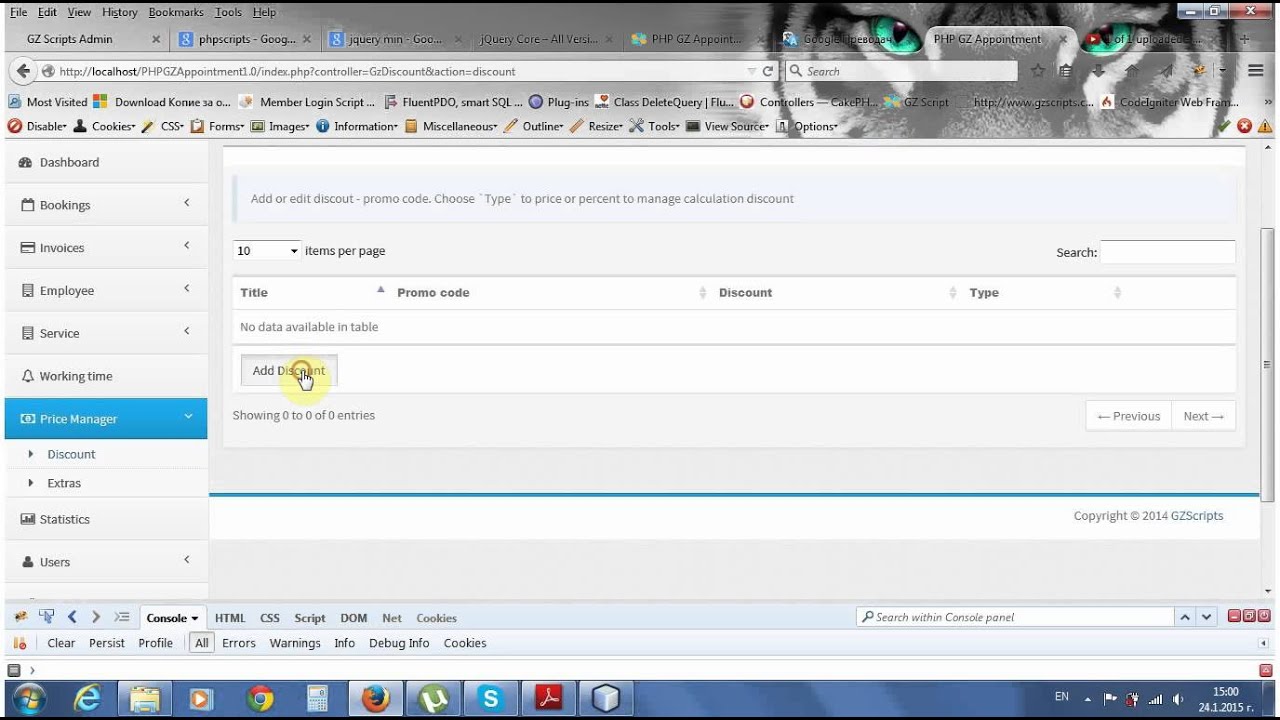Expand the Bookings sidebar menu

pyautogui.click(x=106, y=205)
